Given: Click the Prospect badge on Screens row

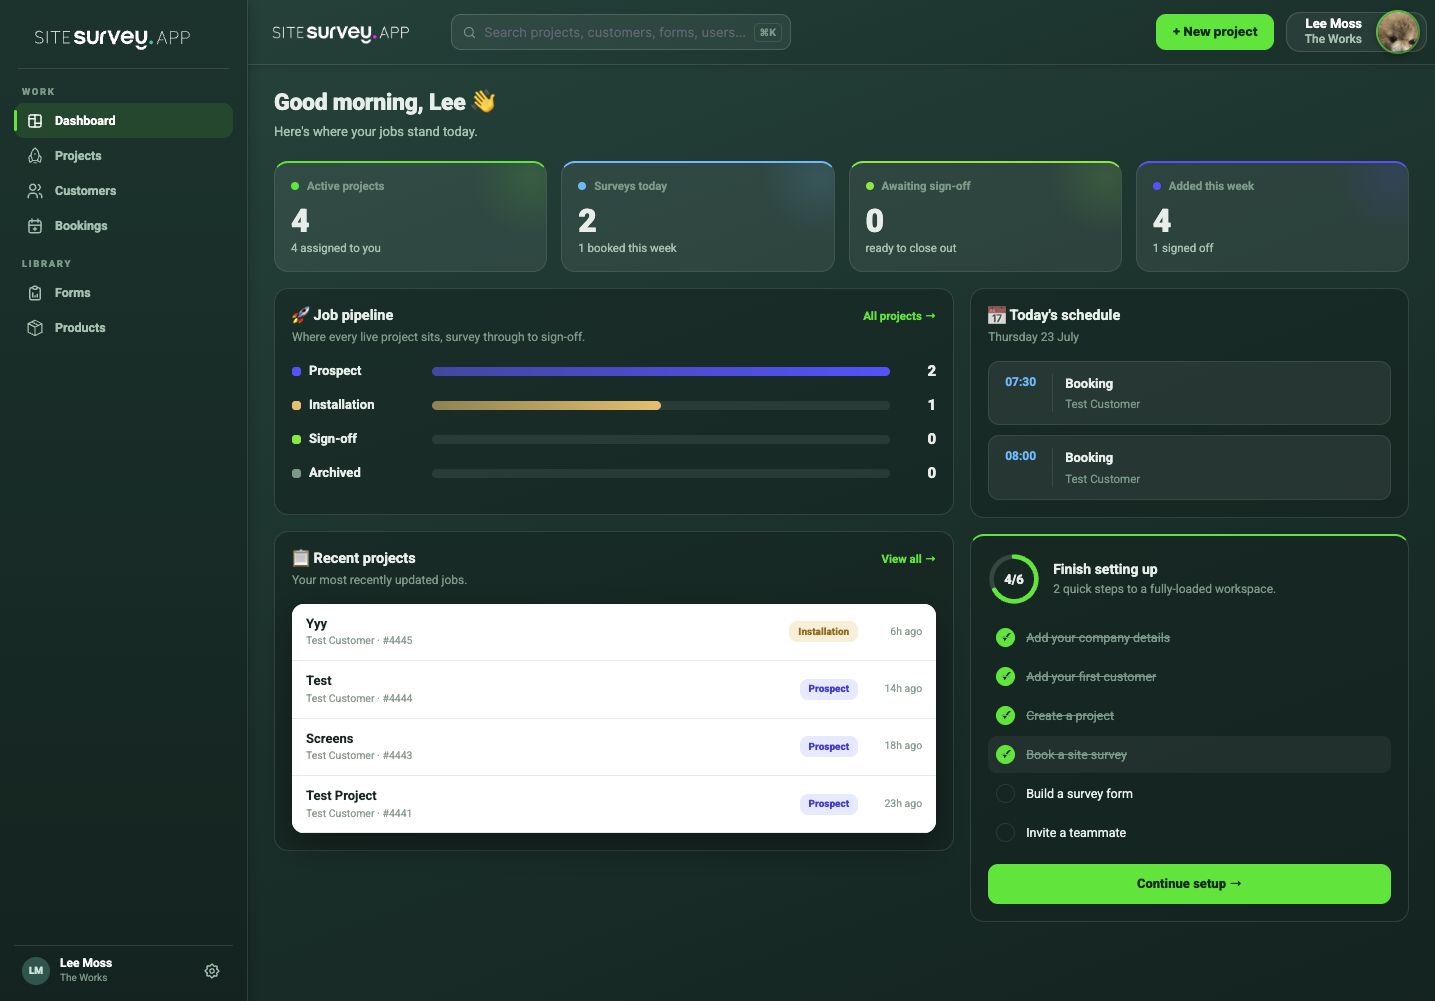Looking at the screenshot, I should pyautogui.click(x=829, y=747).
